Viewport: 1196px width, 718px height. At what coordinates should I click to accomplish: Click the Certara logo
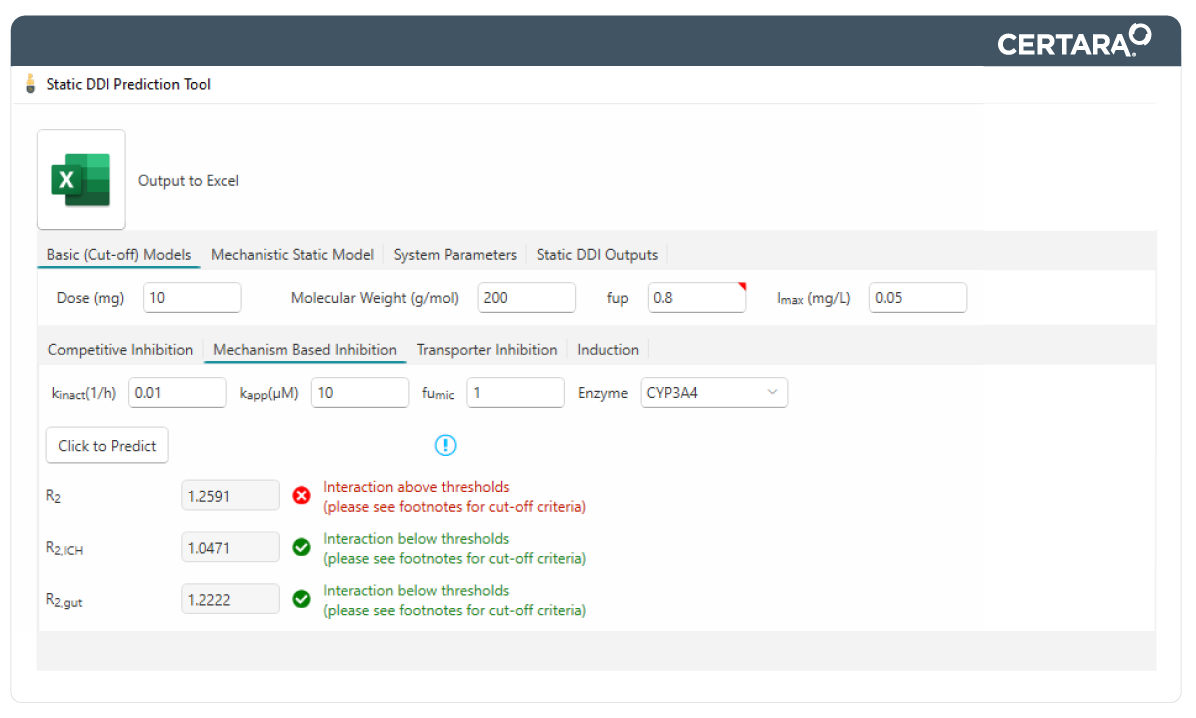1073,42
